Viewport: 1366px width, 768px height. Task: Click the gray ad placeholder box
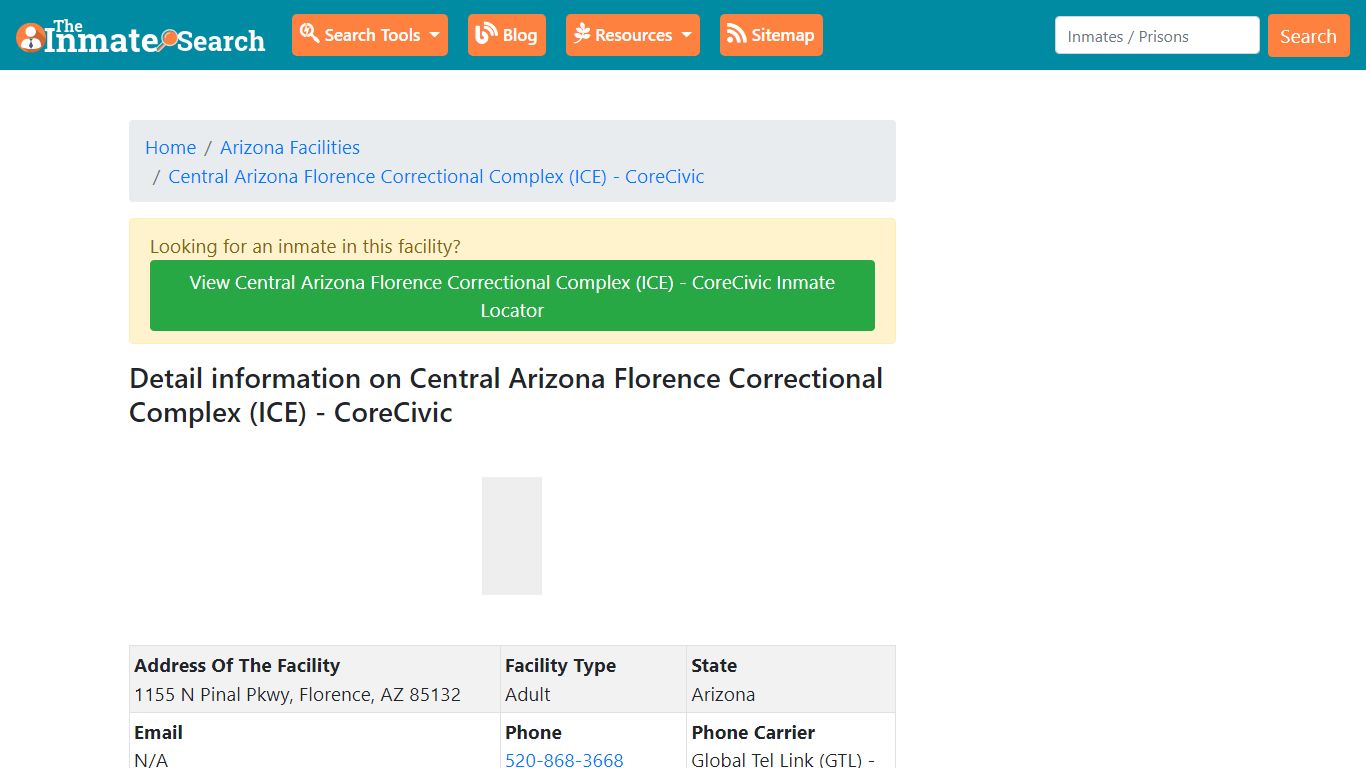[512, 536]
